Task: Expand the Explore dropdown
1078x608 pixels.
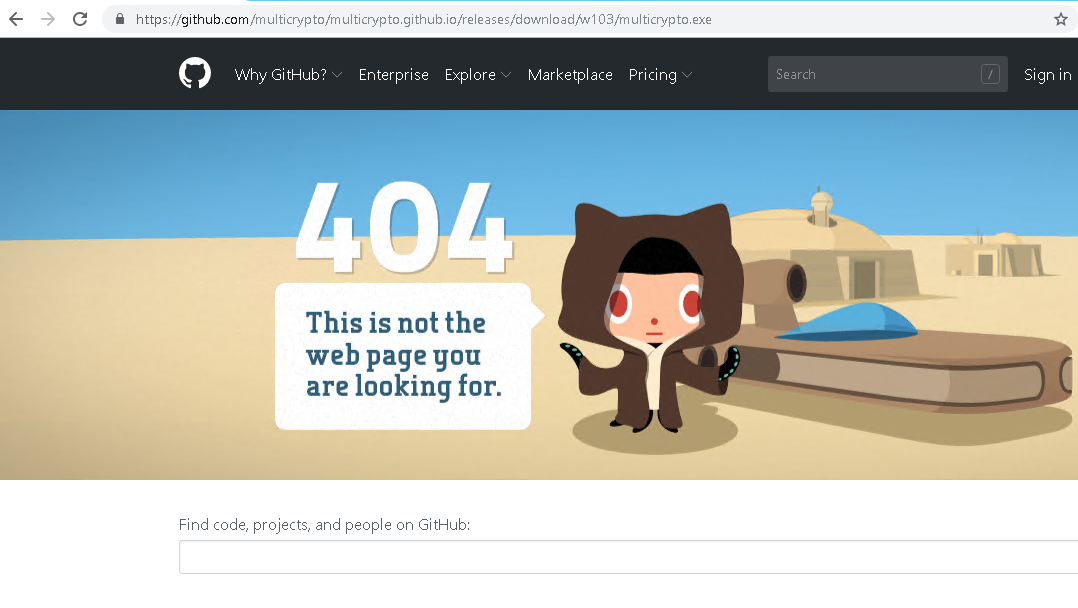Action: pos(478,74)
